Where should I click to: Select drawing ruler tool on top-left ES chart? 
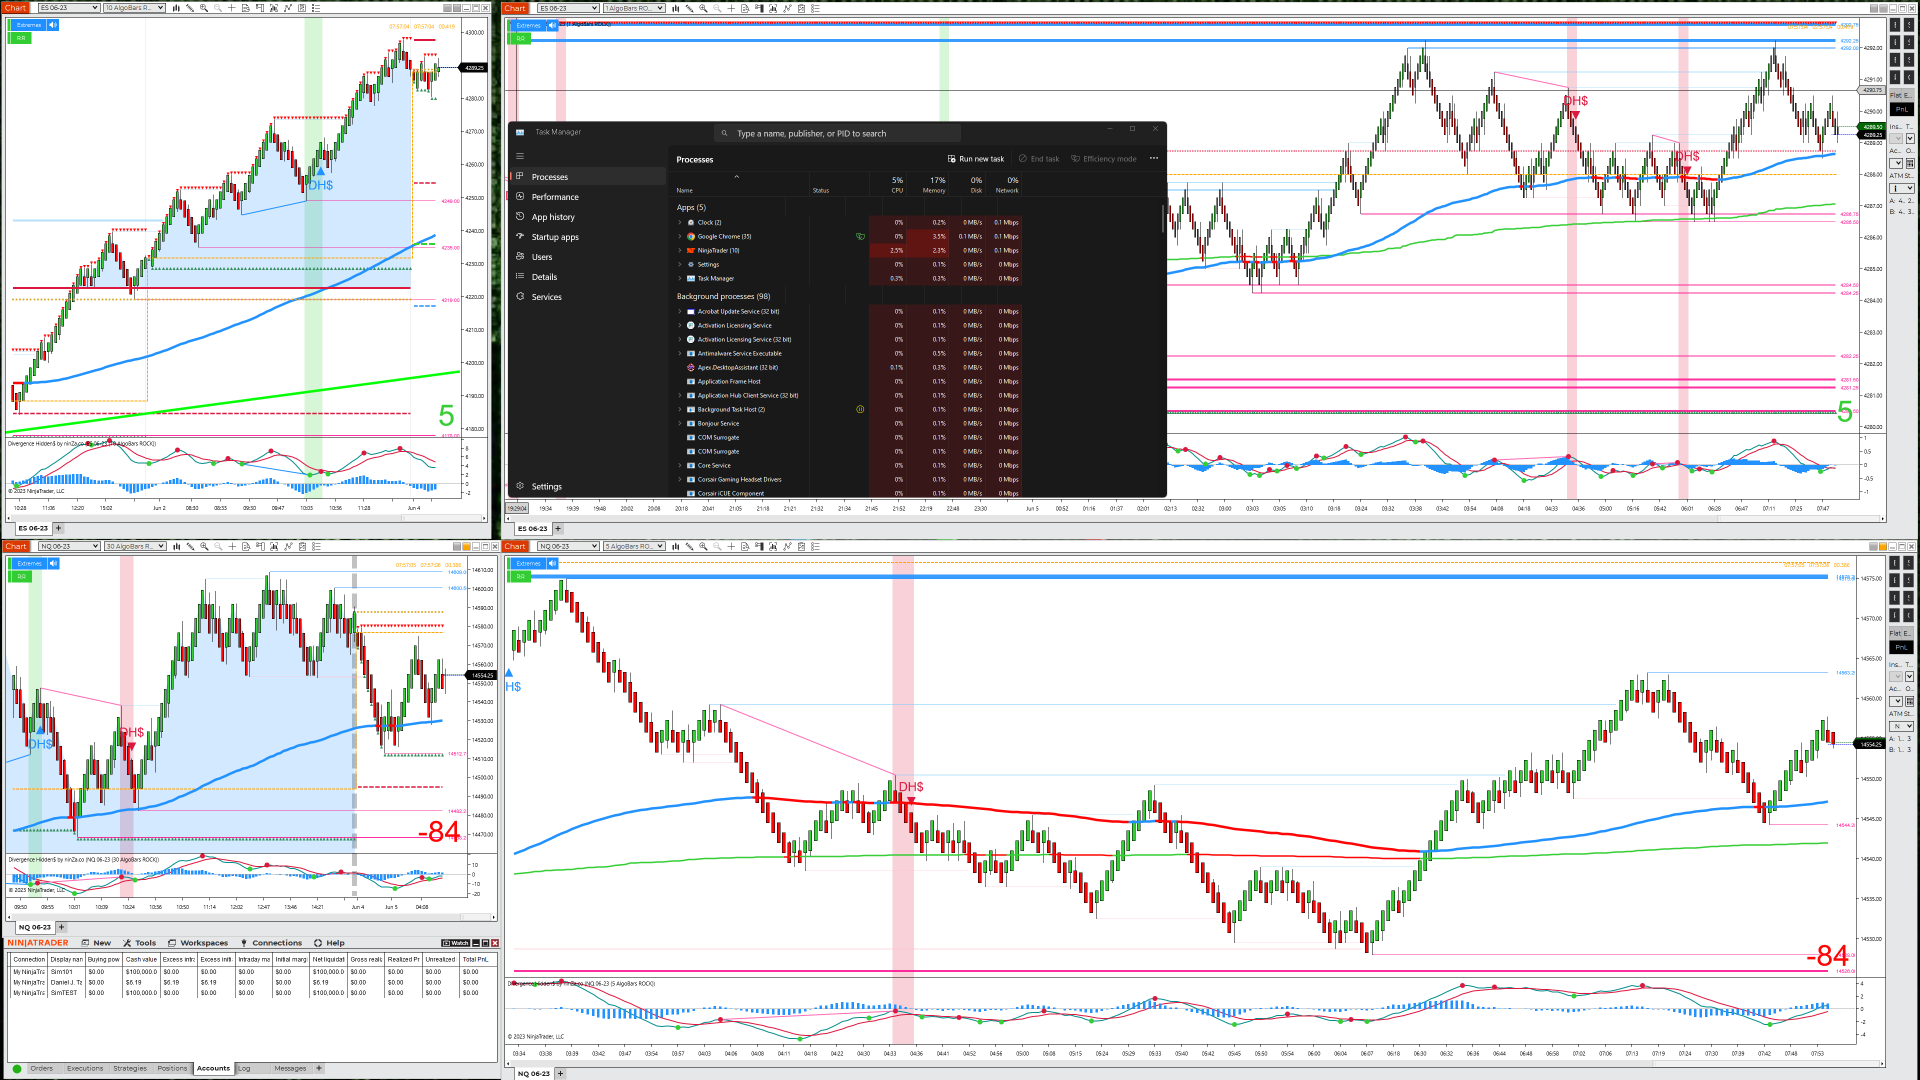(190, 8)
